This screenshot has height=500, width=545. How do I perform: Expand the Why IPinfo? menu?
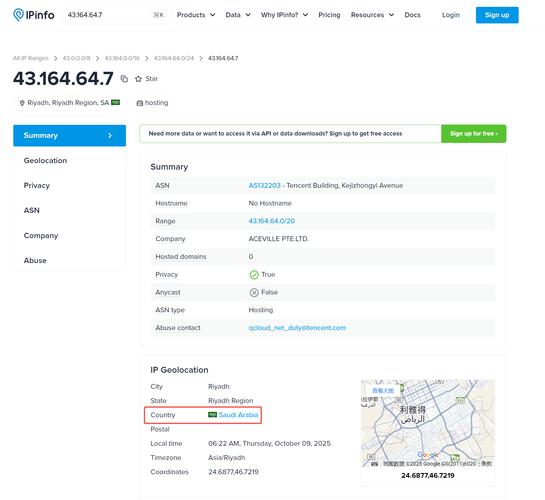click(x=284, y=15)
